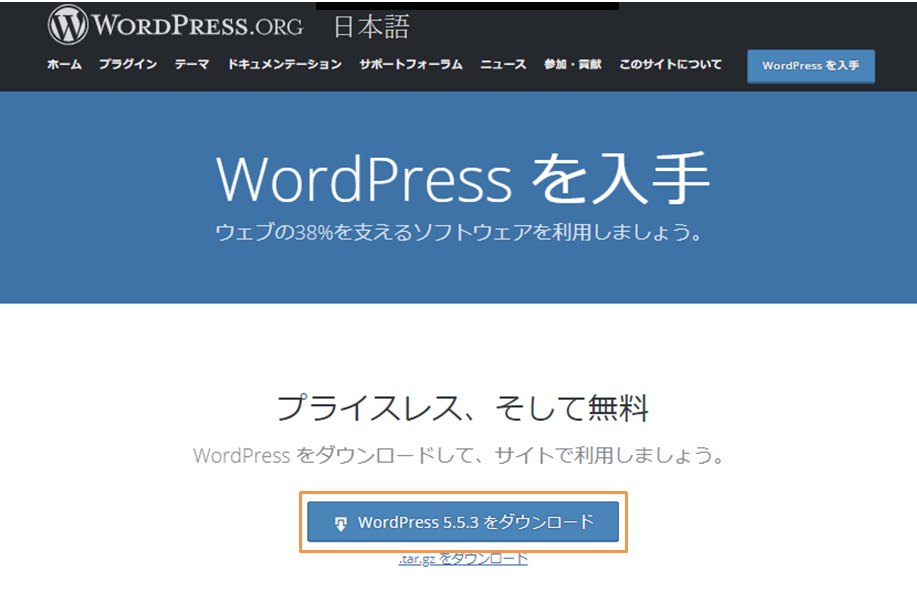Image resolution: width=917 pixels, height=595 pixels.
Task: Click the 日本語 site title text
Action: 372,27
